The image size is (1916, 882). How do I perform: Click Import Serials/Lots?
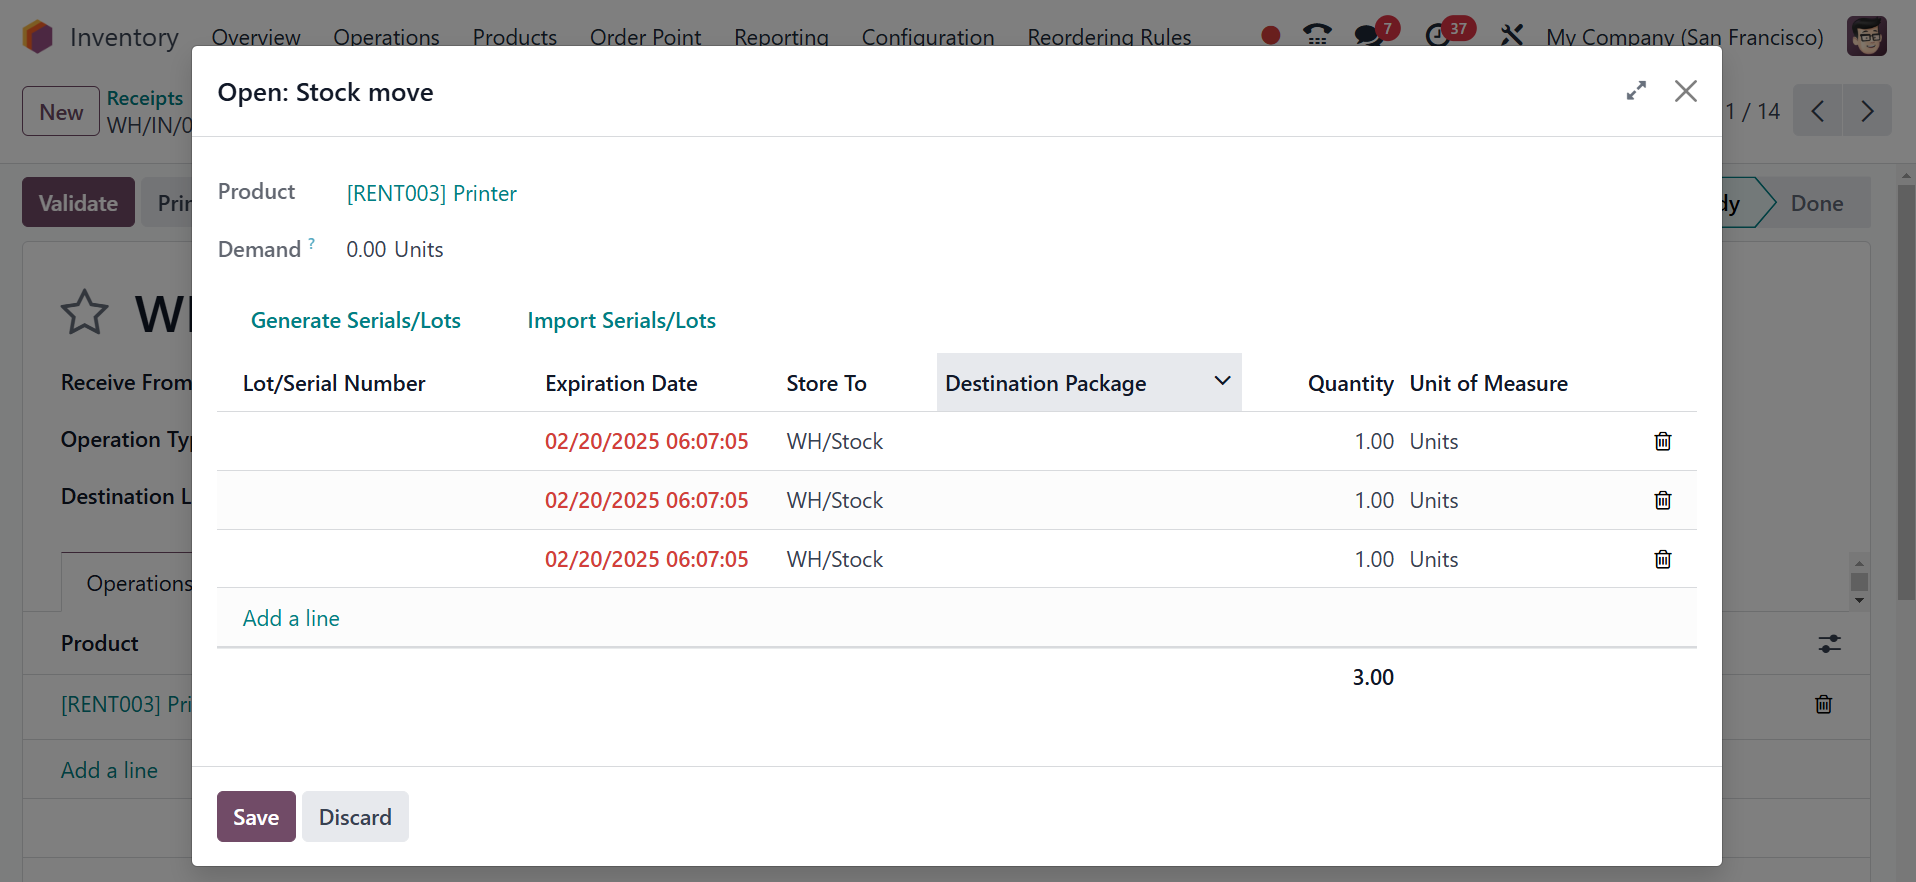pyautogui.click(x=621, y=320)
